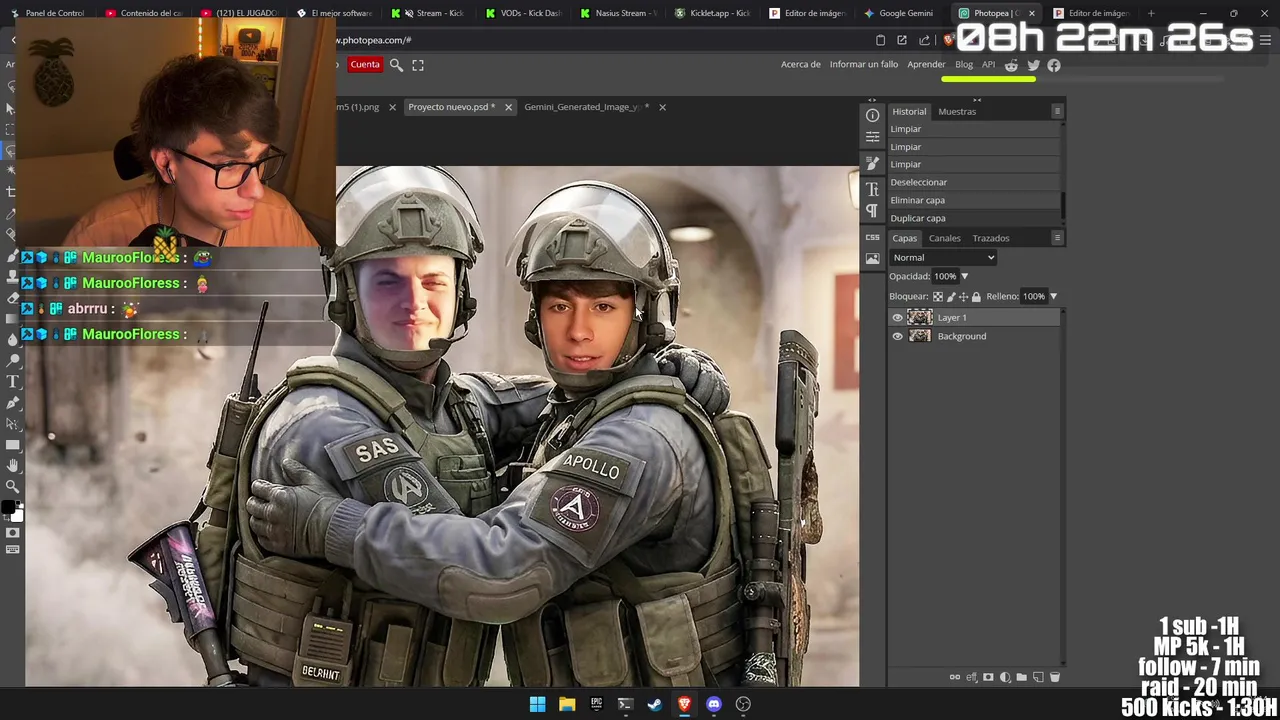Toggle lock transparent pixels checker icon
The width and height of the screenshot is (1280, 720).
pos(938,297)
